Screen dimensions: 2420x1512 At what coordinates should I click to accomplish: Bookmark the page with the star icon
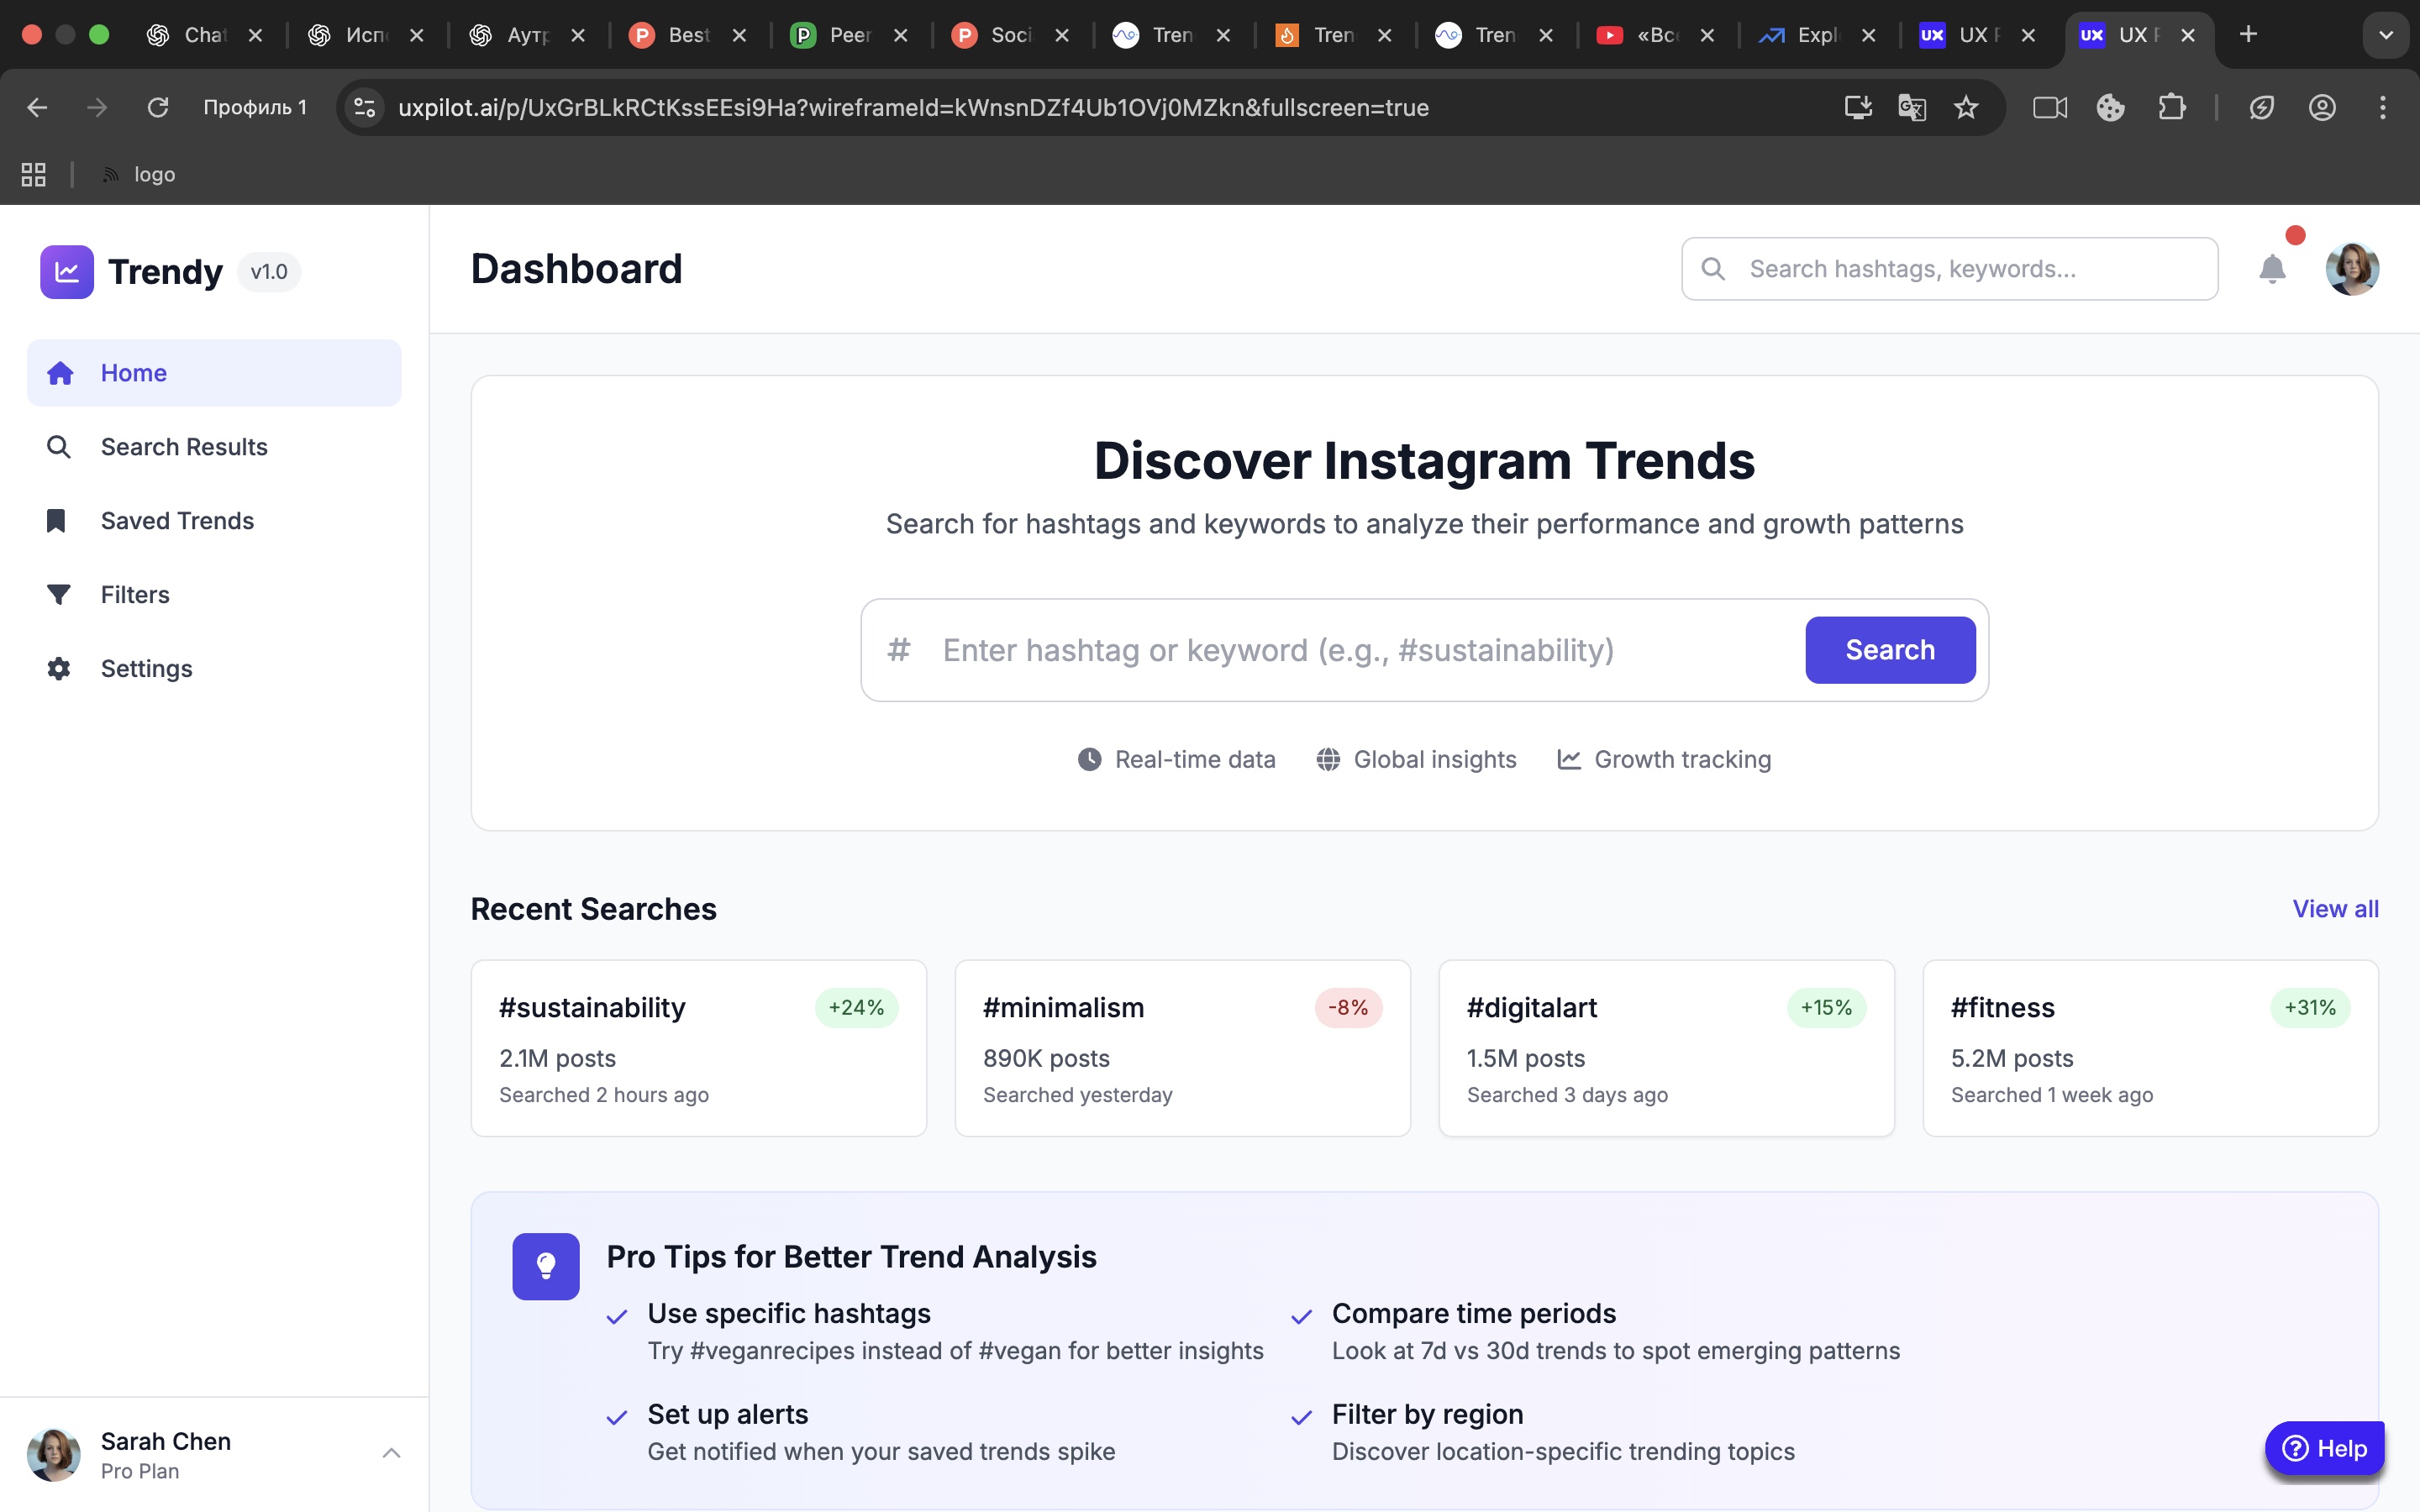[1966, 107]
